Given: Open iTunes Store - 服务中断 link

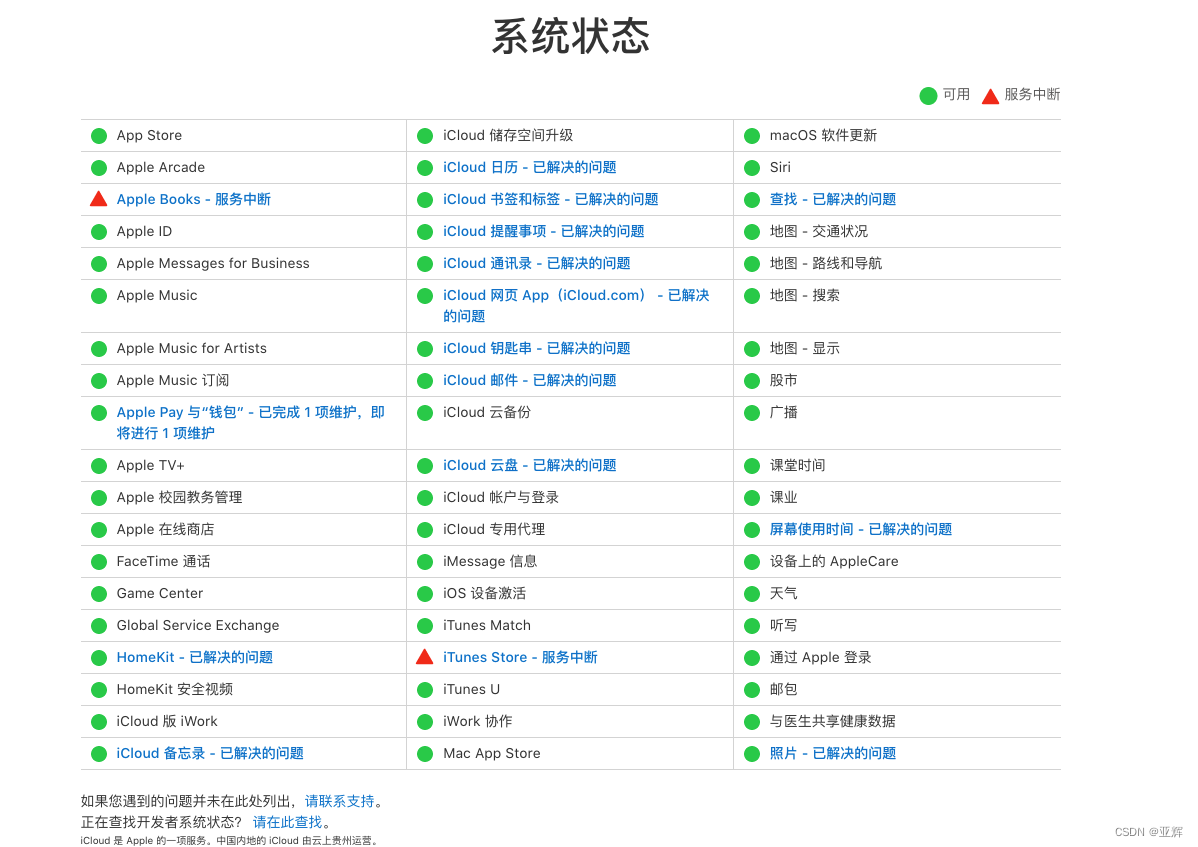Looking at the screenshot, I should [x=520, y=658].
